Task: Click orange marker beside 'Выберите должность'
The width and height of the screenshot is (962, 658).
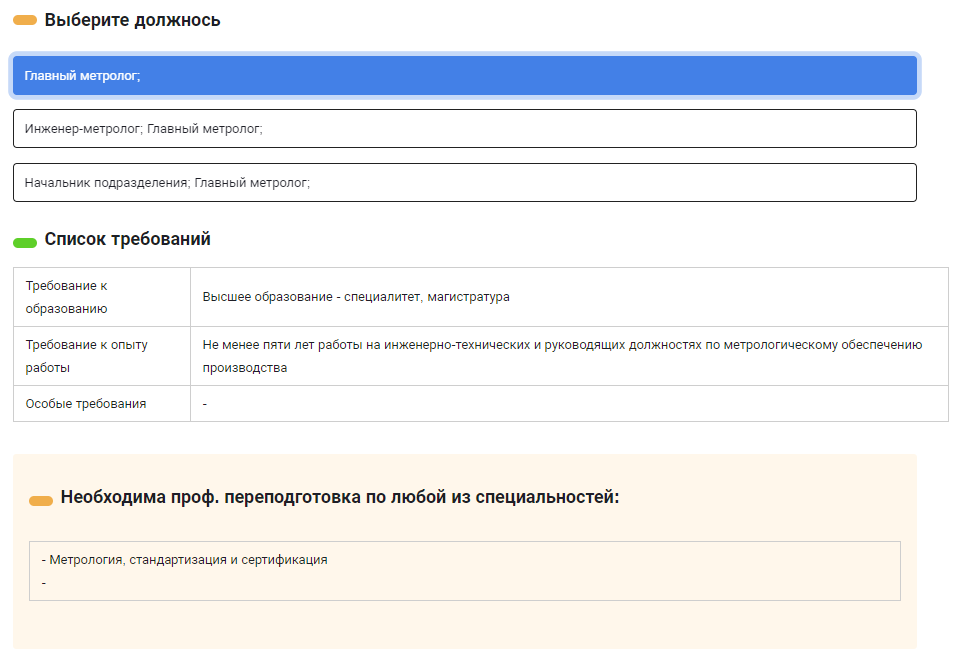Action: pyautogui.click(x=25, y=20)
